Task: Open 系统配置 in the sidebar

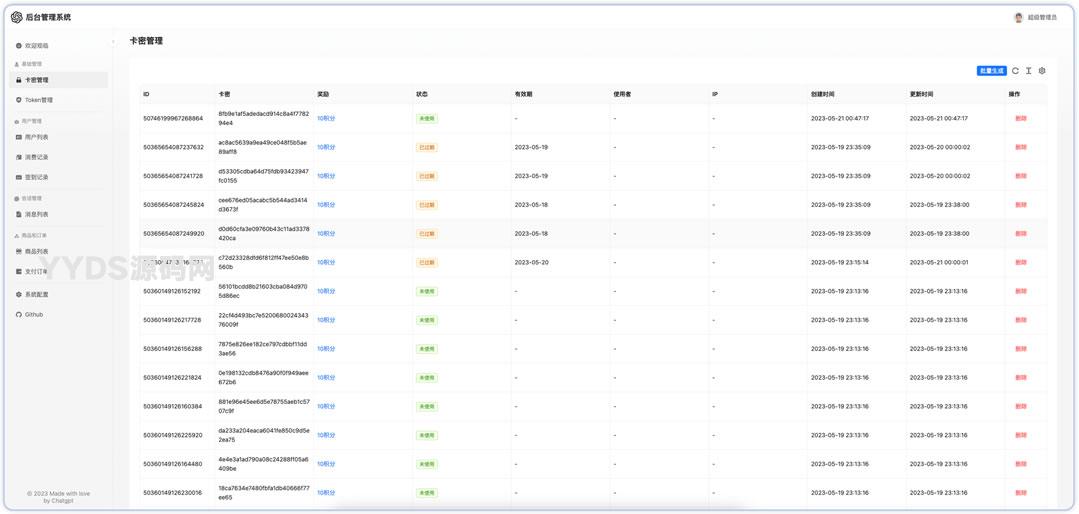Action: pyautogui.click(x=36, y=294)
